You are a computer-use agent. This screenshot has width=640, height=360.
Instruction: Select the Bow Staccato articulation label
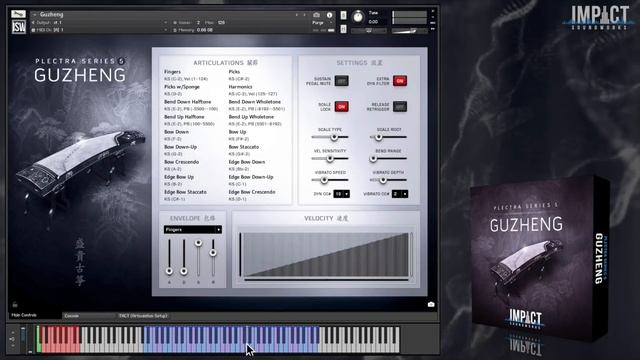click(x=244, y=147)
